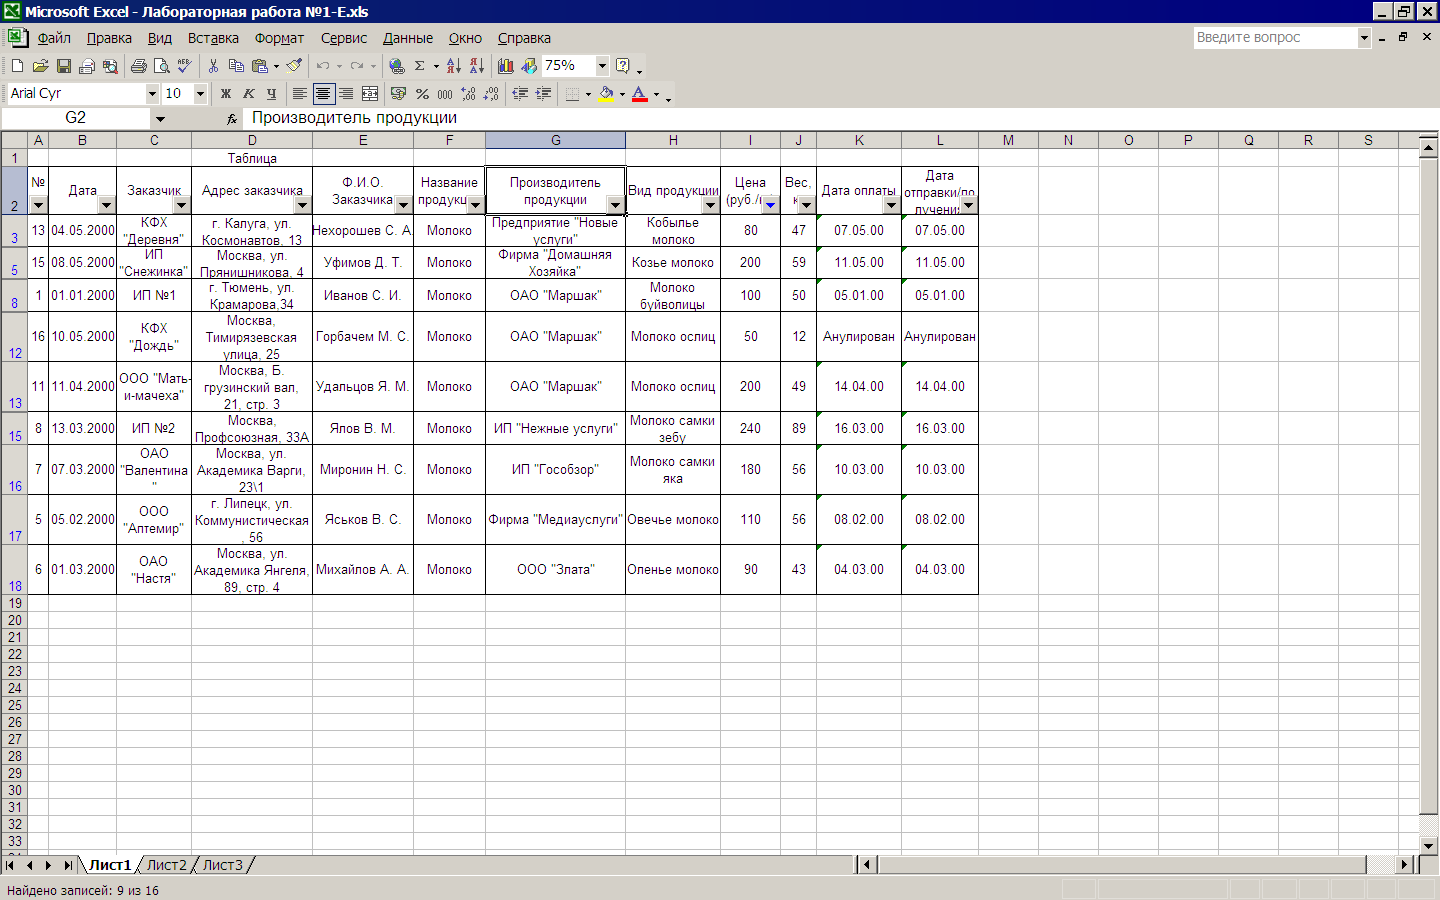Expand the Name Box dropdown
This screenshot has height=900, width=1440.
tap(160, 118)
